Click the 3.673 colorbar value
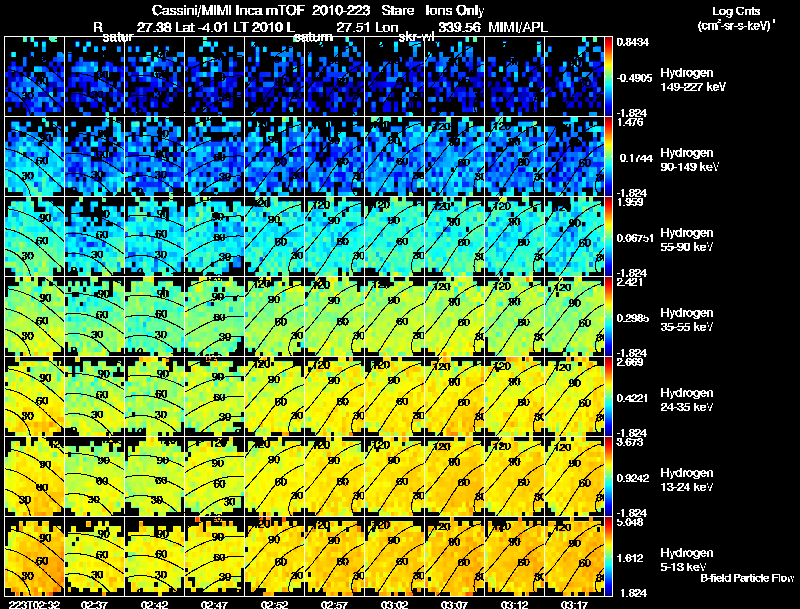 pos(631,442)
